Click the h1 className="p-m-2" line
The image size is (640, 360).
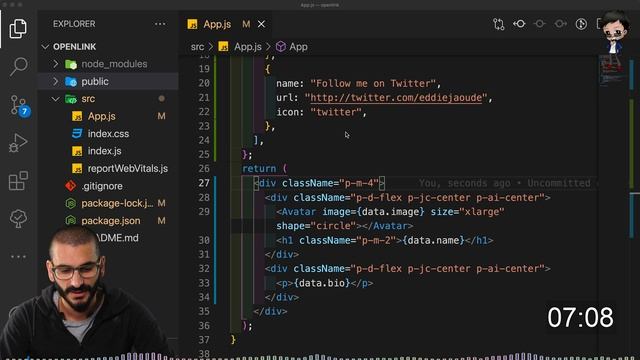coord(384,240)
